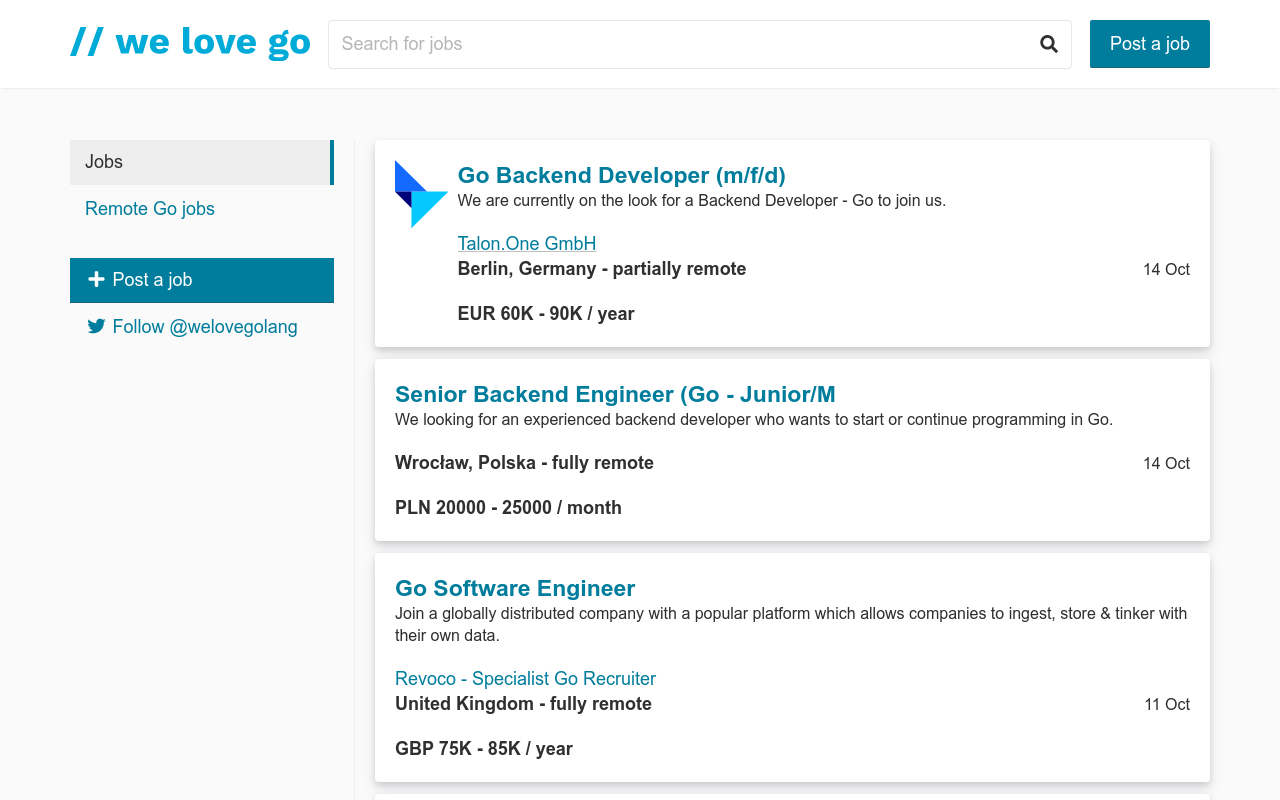The image size is (1280, 800).
Task: Click the Talon.One job description text
Action: coord(701,201)
